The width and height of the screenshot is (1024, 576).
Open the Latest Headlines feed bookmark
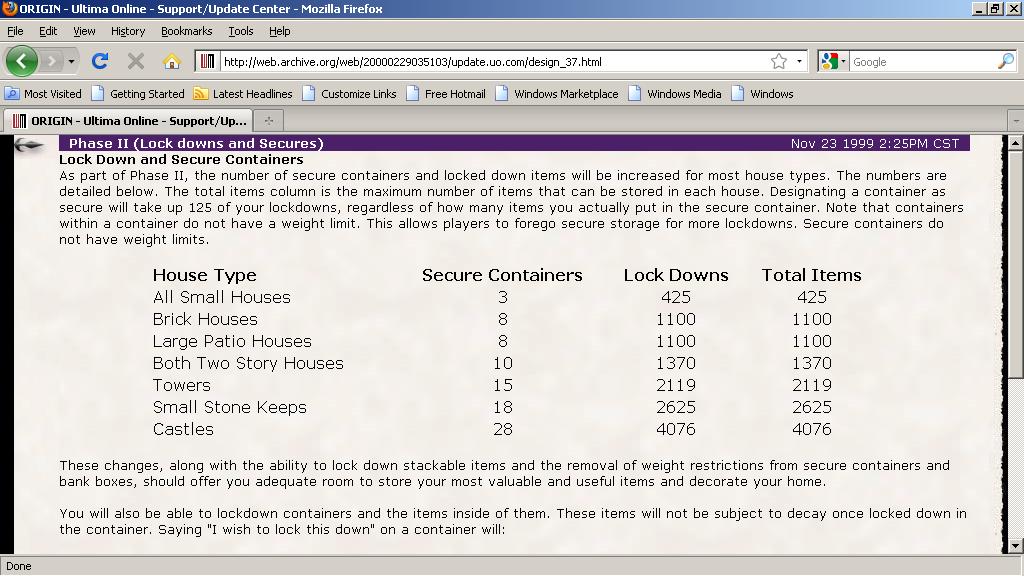(243, 94)
